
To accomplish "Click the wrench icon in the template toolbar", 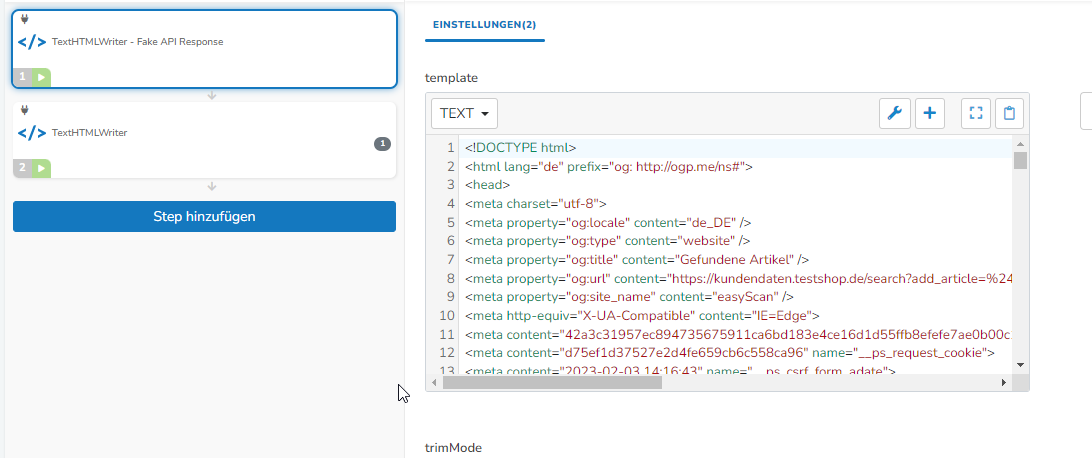I will pyautogui.click(x=895, y=113).
